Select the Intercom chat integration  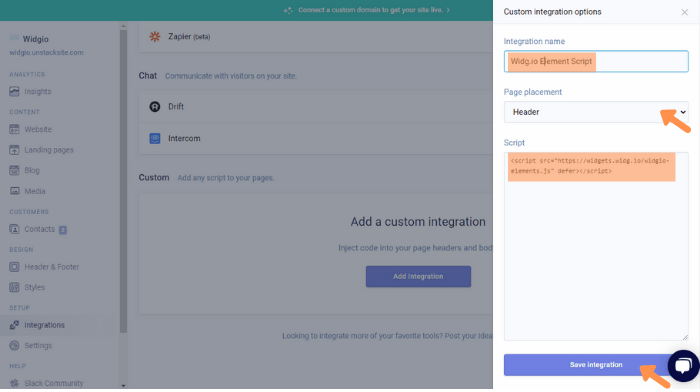tap(316, 138)
